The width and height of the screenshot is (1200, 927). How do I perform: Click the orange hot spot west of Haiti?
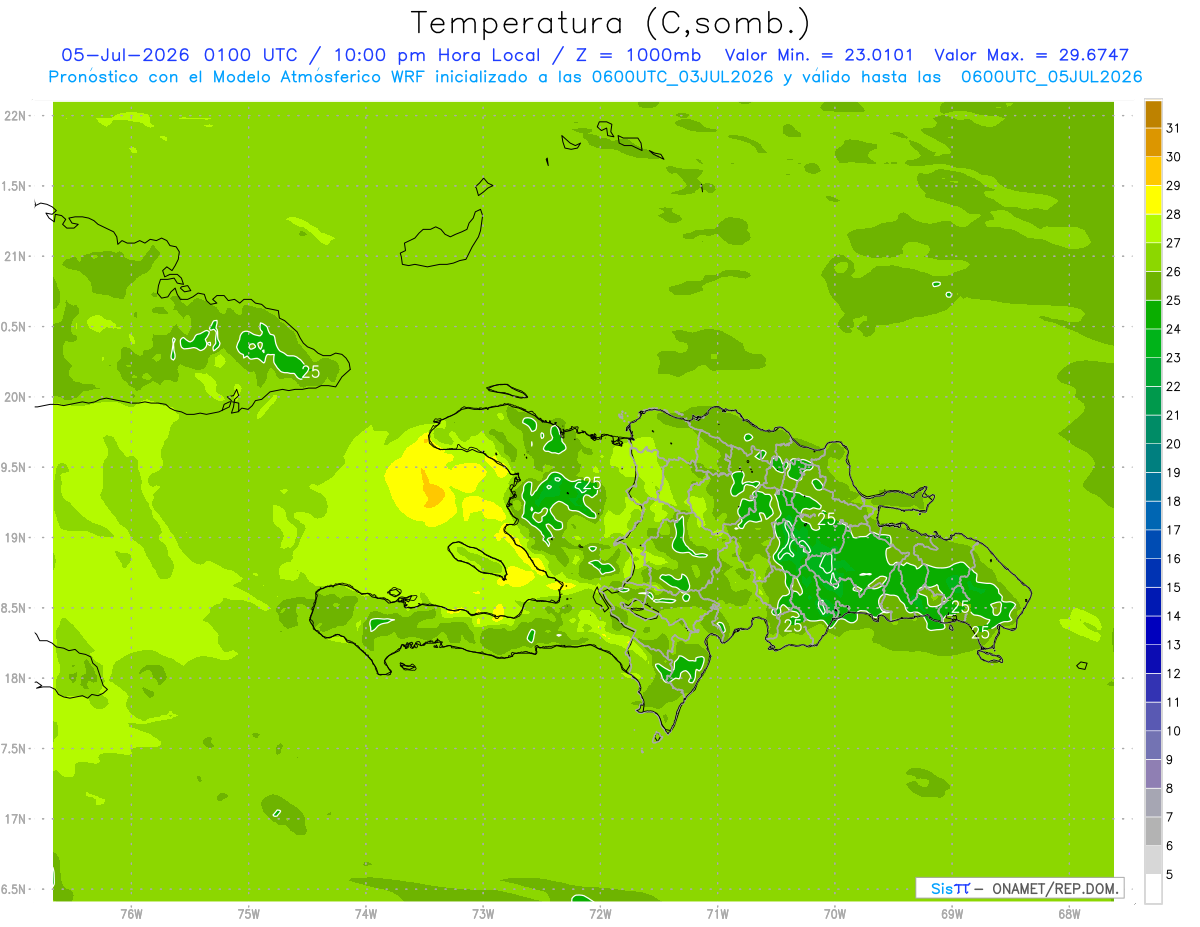(432, 492)
